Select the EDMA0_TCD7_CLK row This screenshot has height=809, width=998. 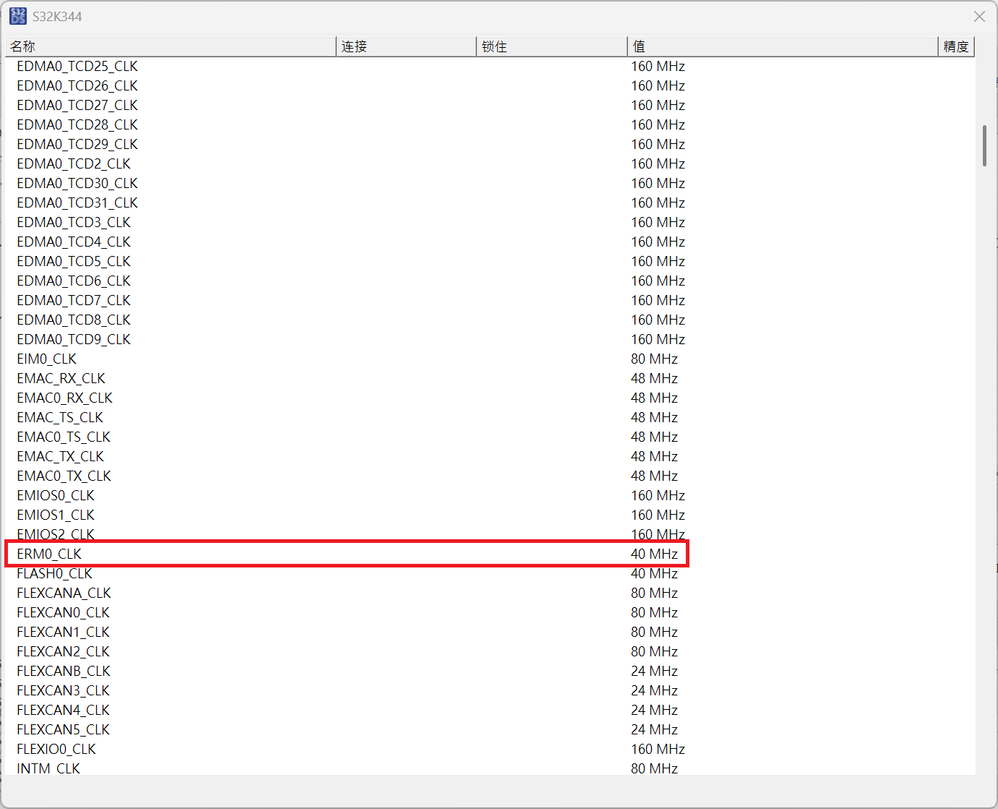(490, 300)
